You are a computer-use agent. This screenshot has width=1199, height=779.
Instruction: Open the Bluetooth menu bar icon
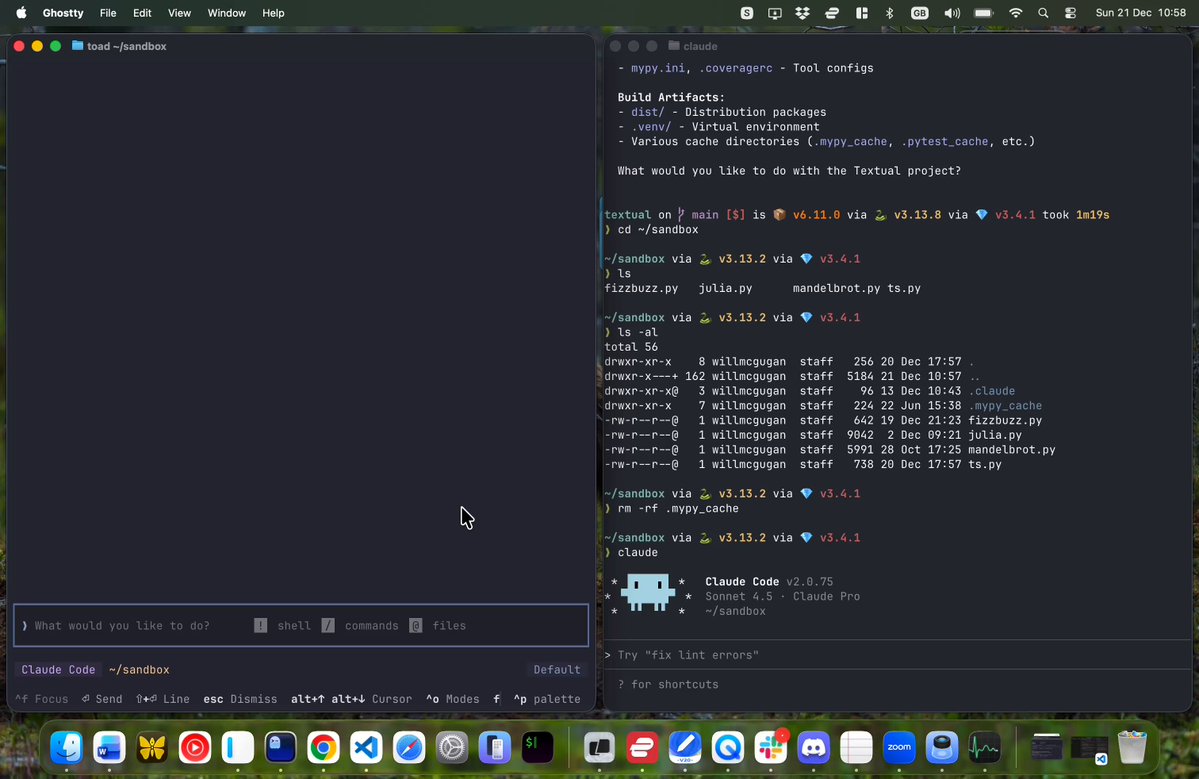point(889,13)
